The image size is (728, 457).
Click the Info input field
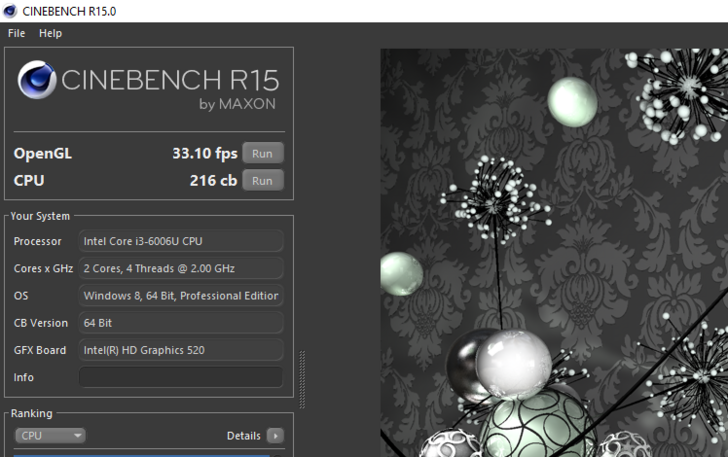point(181,377)
